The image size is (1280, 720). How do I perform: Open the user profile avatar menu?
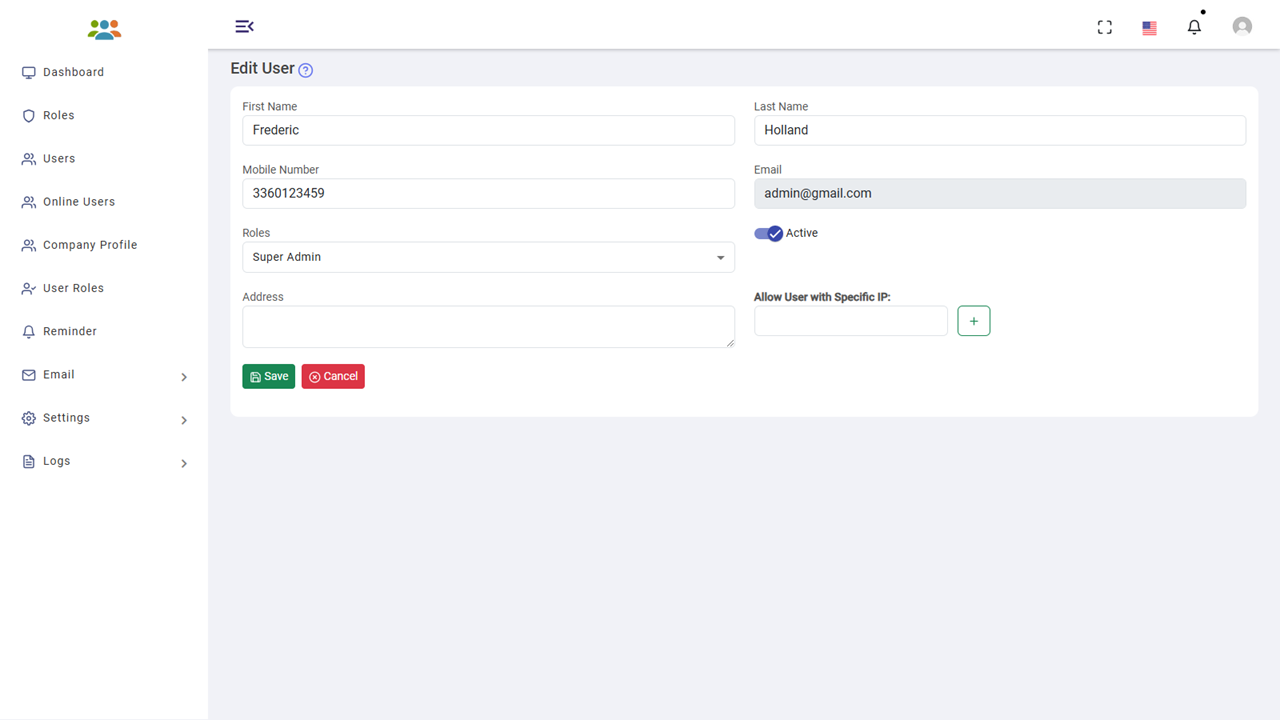(x=1242, y=27)
